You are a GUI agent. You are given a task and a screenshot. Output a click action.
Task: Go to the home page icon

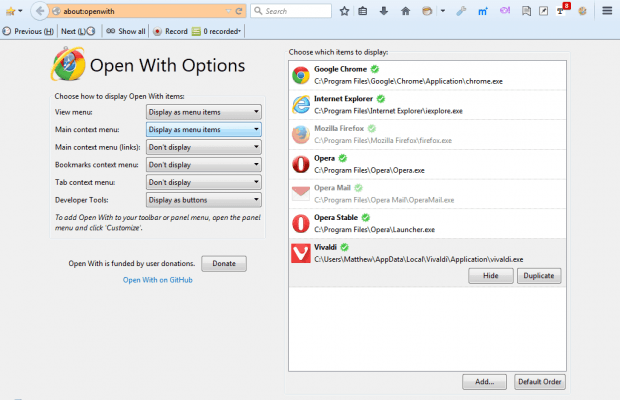[x=405, y=11]
